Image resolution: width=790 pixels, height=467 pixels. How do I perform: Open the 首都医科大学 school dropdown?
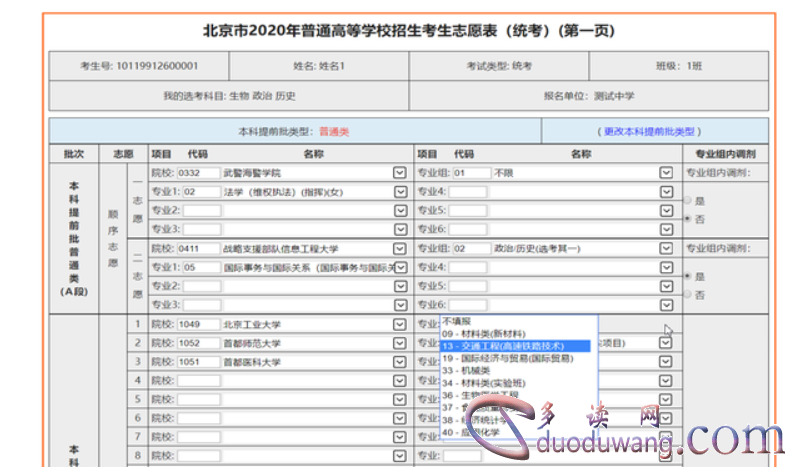[x=401, y=362]
